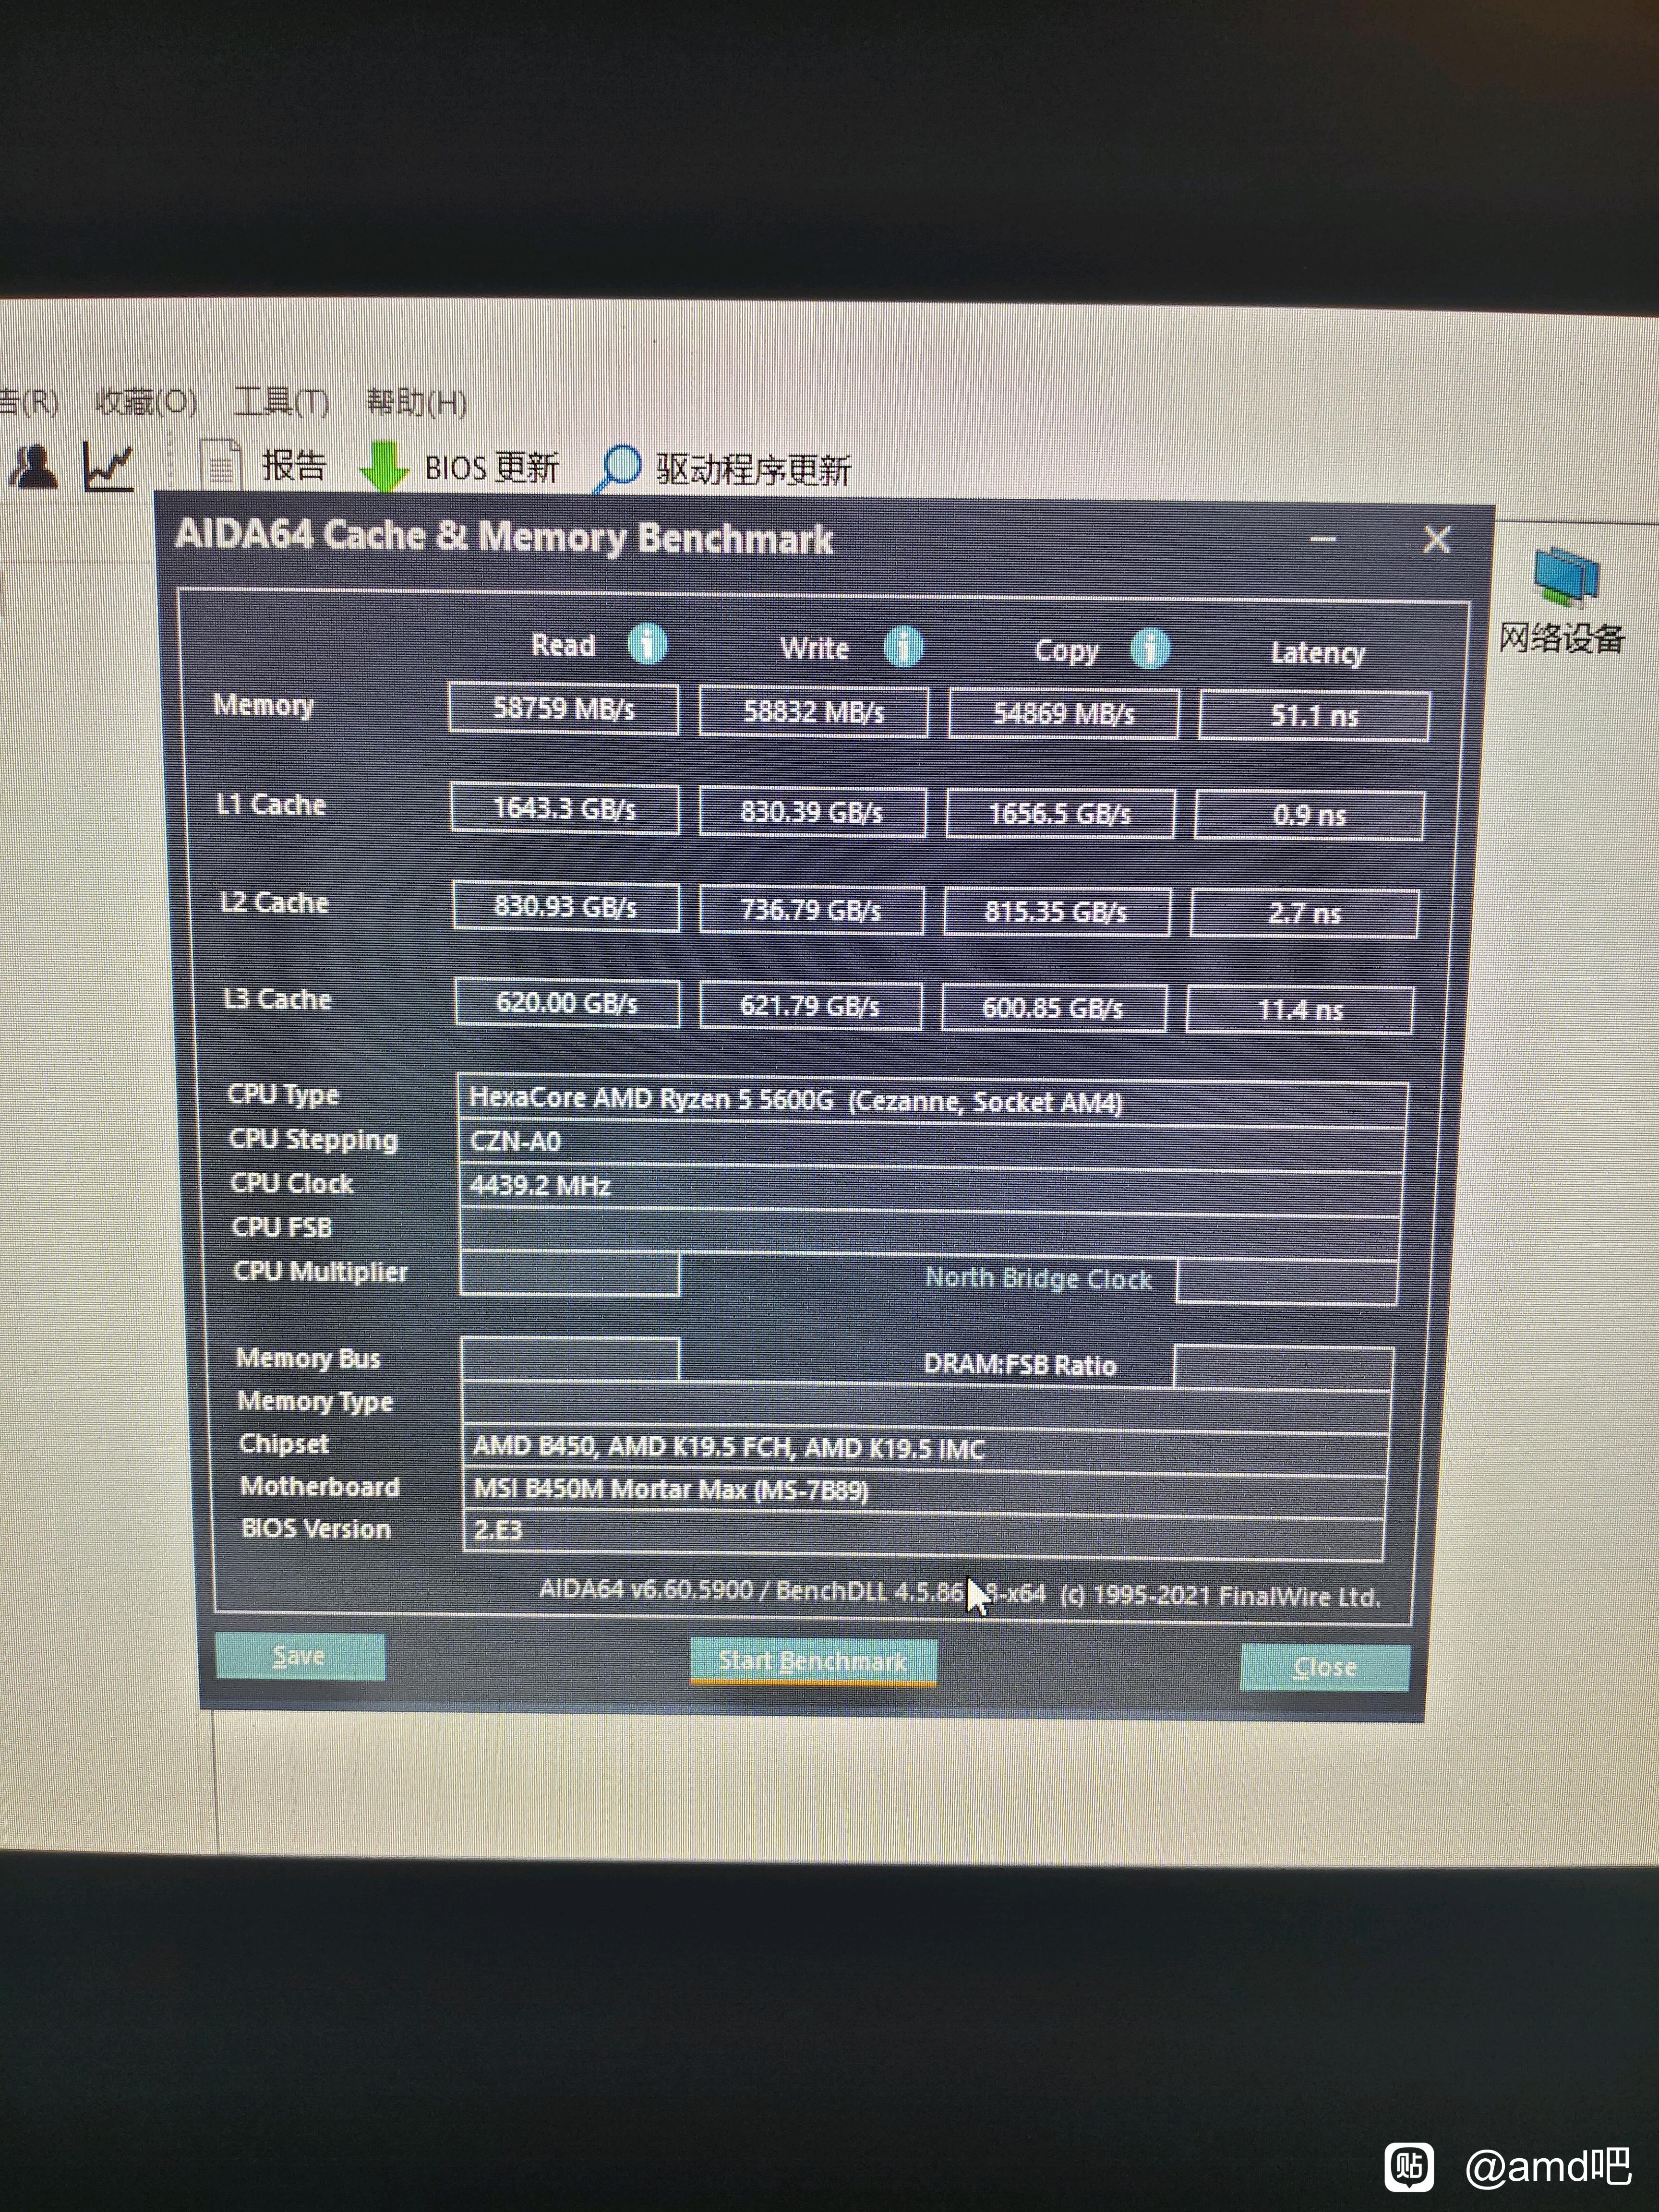This screenshot has width=1659, height=2212.
Task: Click L3 Cache latency 11.4 ns
Action: click(x=1299, y=1010)
